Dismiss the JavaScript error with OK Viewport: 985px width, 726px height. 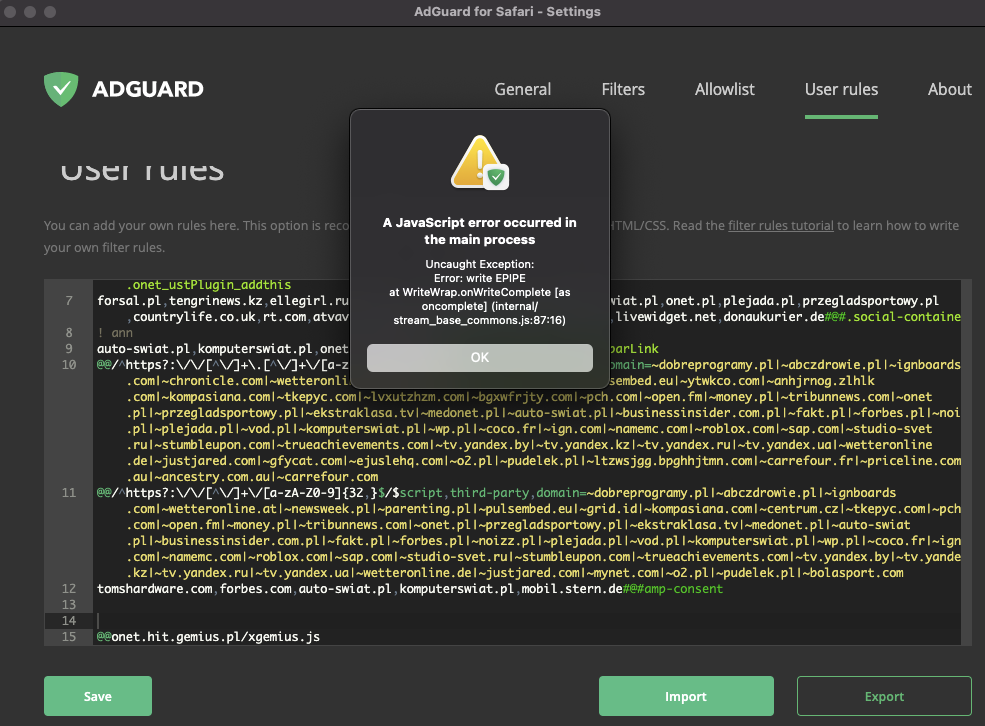(479, 357)
